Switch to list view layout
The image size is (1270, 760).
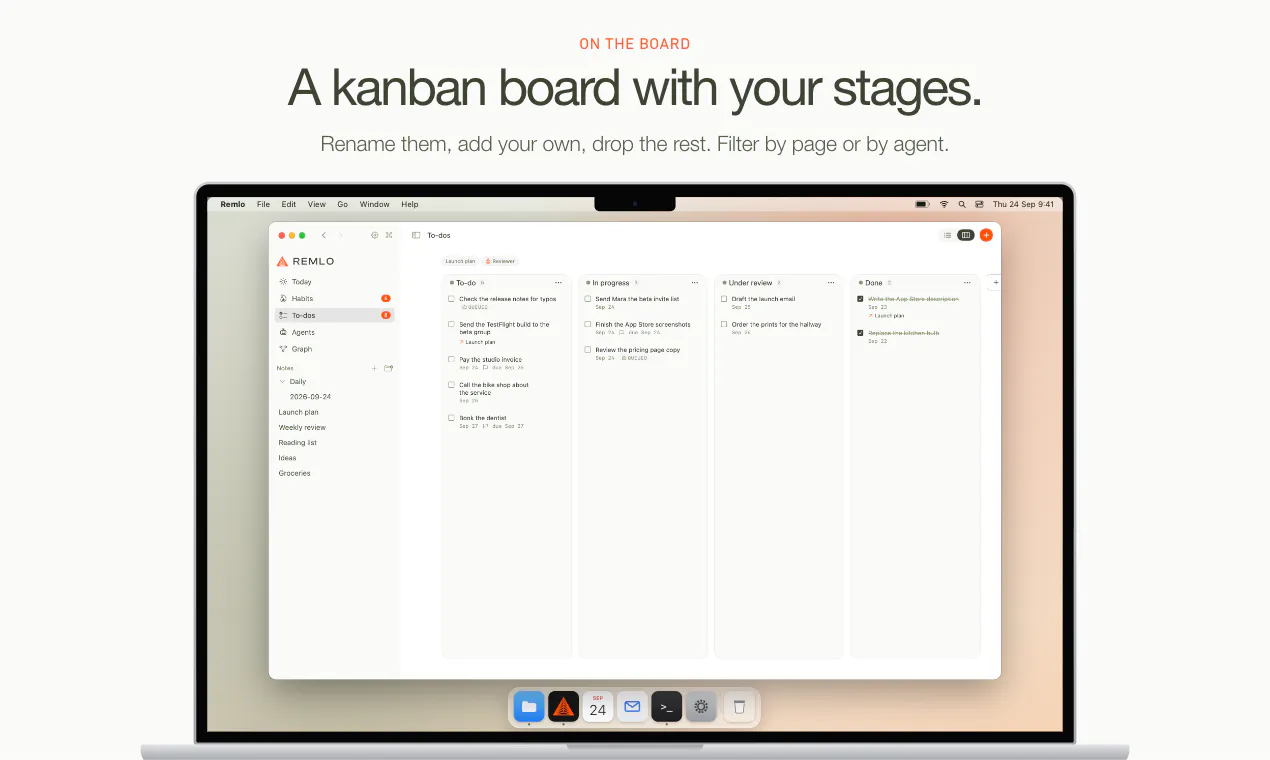(x=947, y=235)
